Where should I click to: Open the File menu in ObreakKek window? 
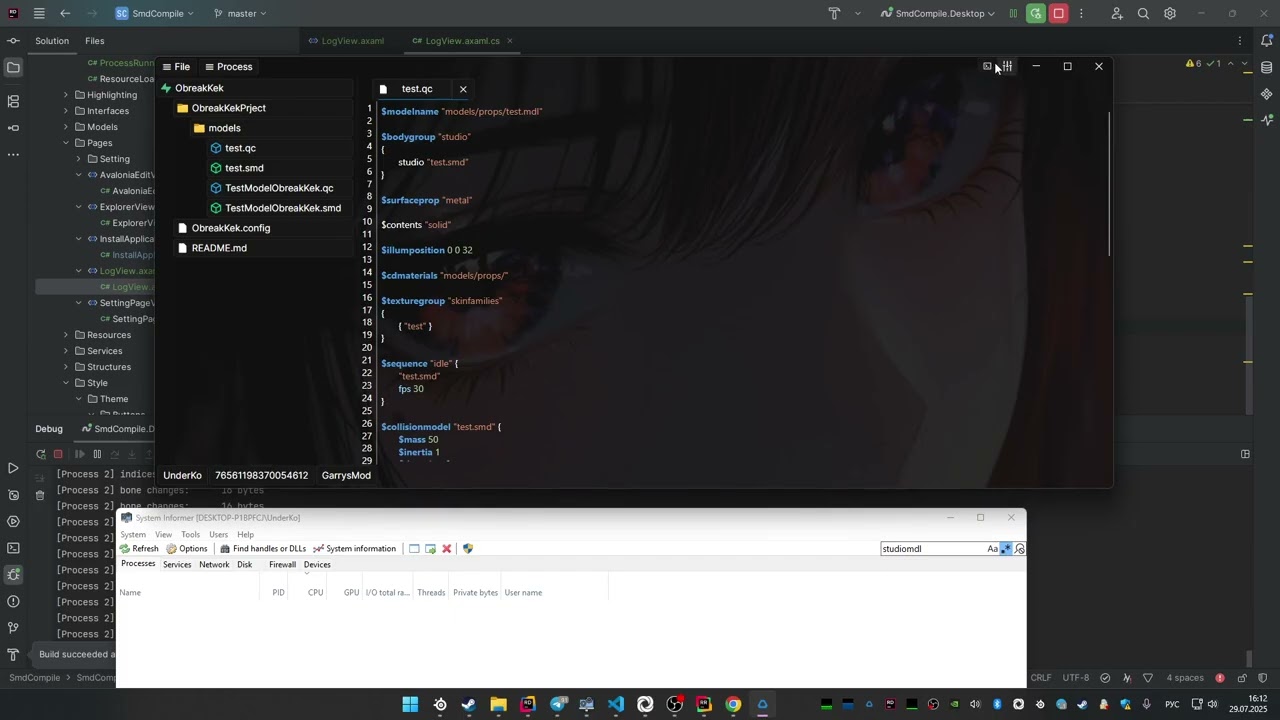176,67
